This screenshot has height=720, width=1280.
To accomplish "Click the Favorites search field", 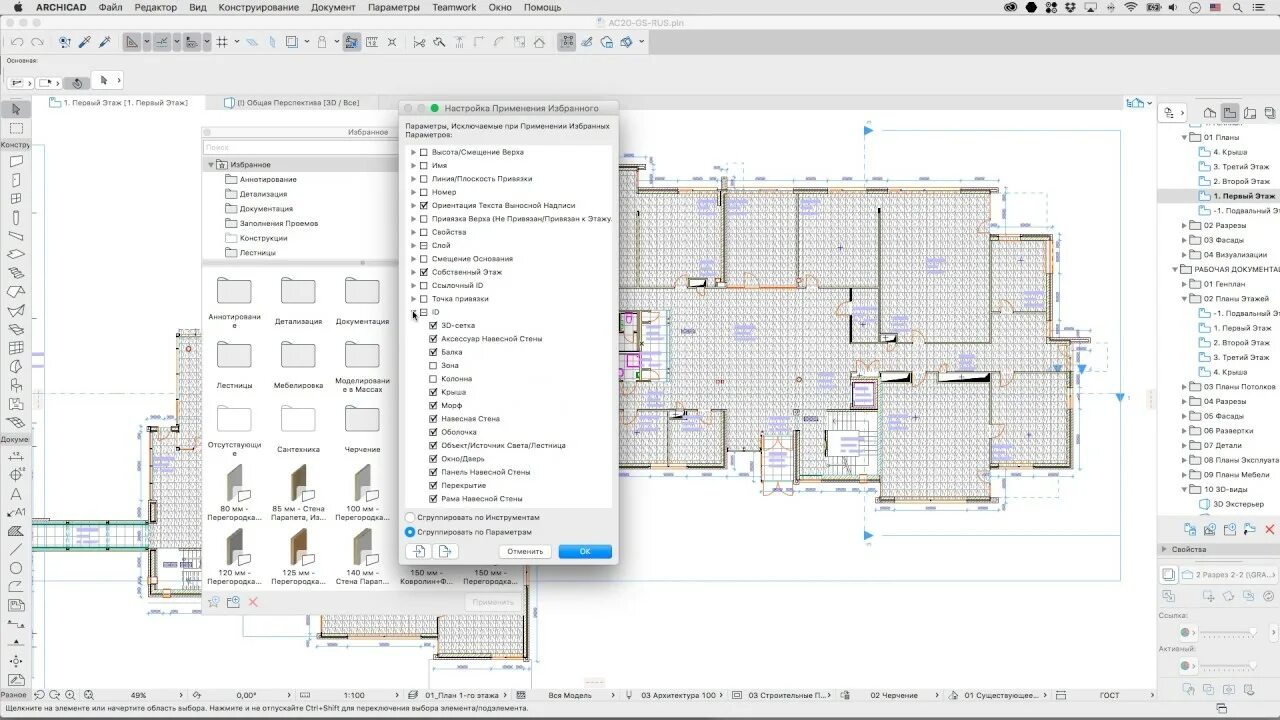I will tap(300, 147).
